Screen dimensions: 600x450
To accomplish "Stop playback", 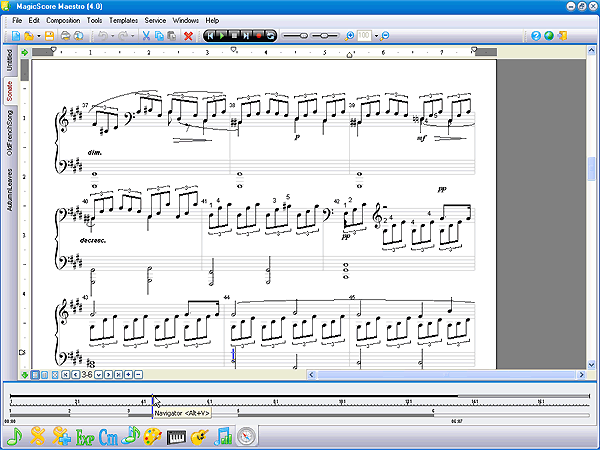I will tap(234, 36).
